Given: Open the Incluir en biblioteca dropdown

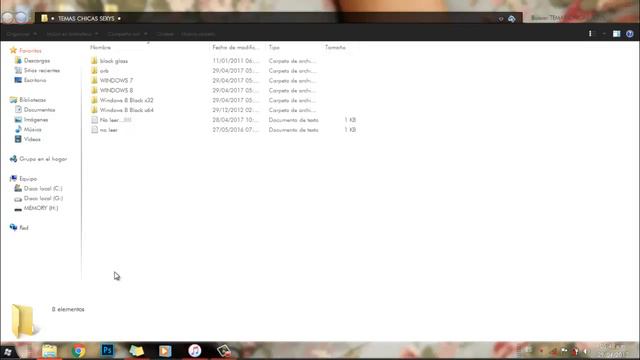Looking at the screenshot, I should [x=72, y=34].
